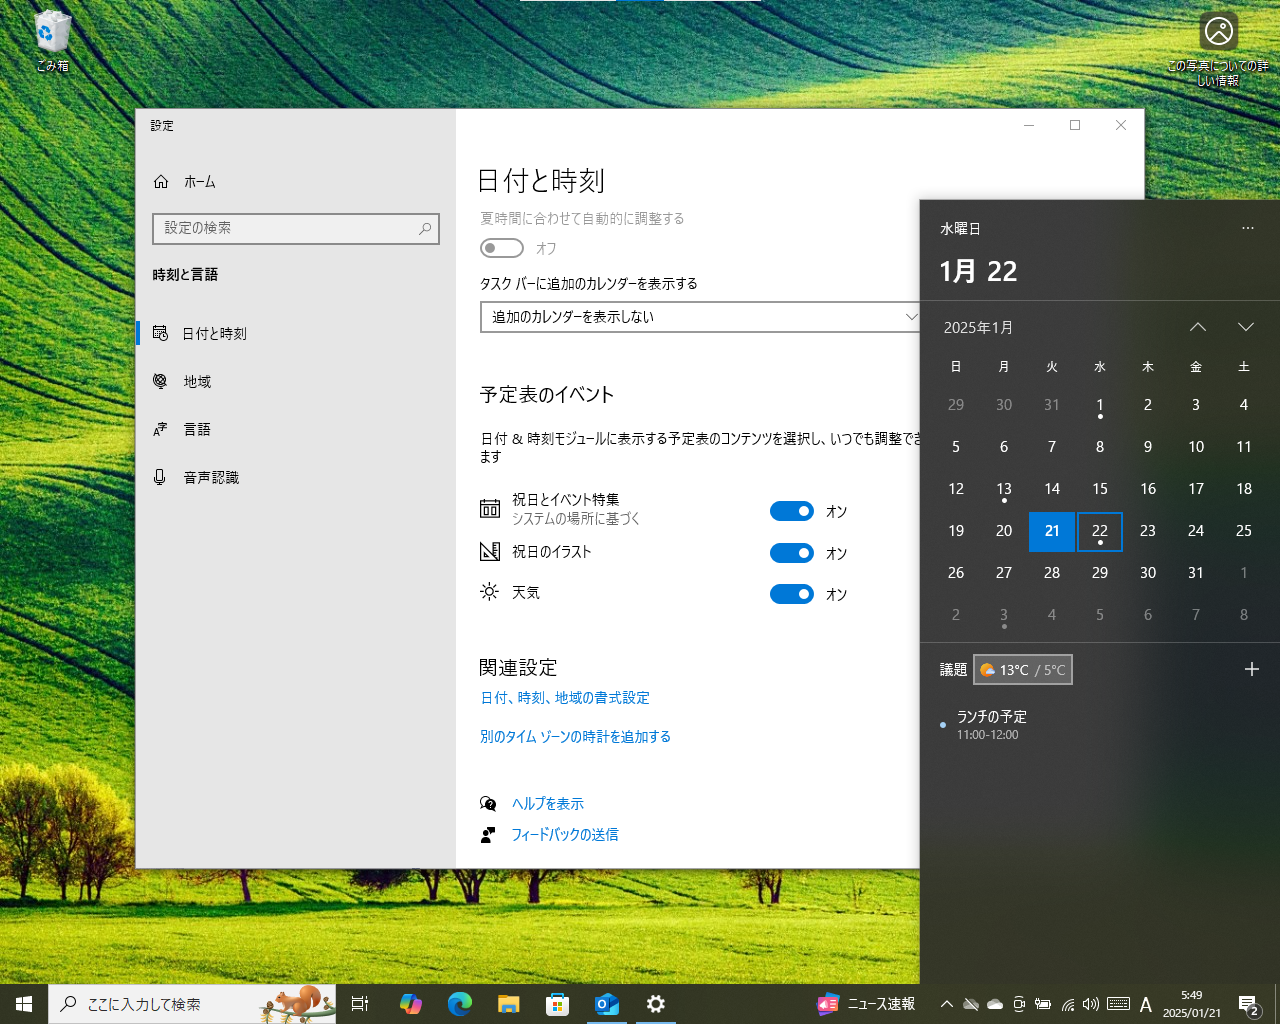Select 音声認識 (Speech) in the Settings sidebar
Viewport: 1280px width, 1024px height.
(296, 478)
